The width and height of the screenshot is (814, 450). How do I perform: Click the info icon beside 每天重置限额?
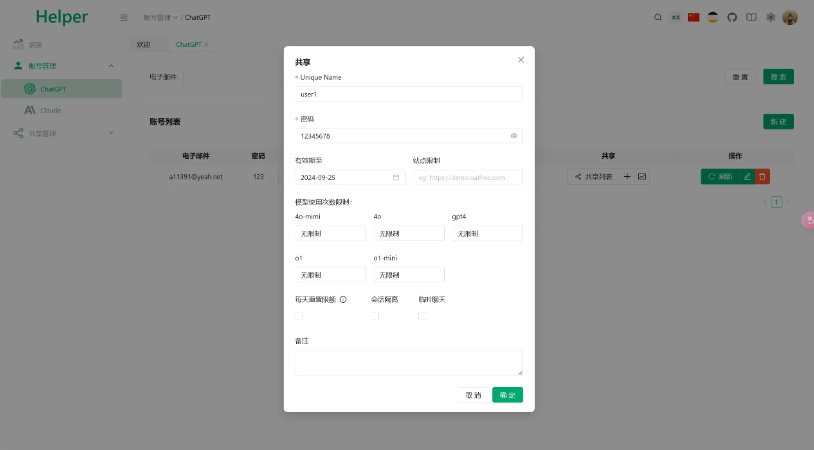click(343, 299)
